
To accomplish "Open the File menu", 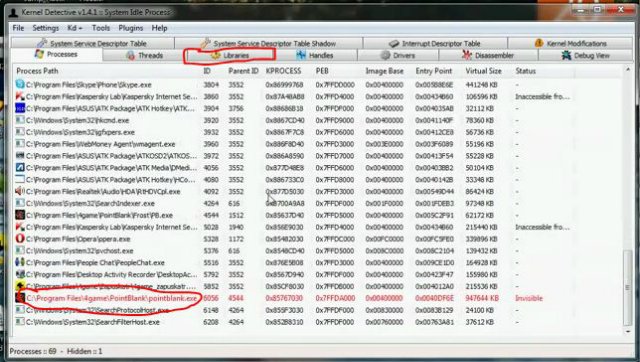I will (x=18, y=28).
